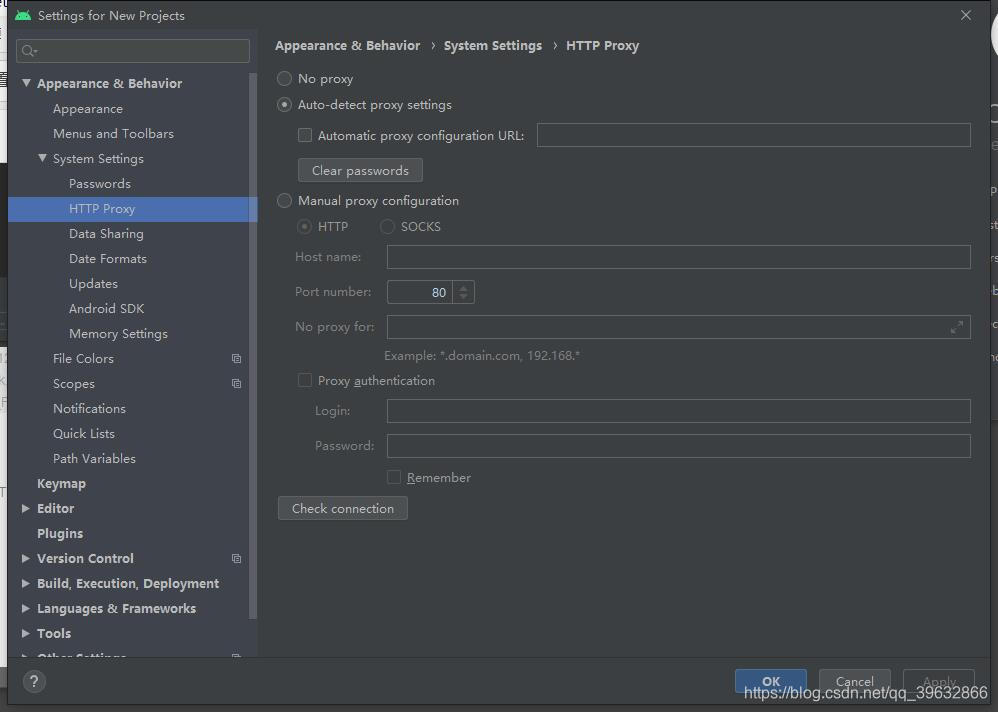Open the Updates settings page

pos(93,284)
